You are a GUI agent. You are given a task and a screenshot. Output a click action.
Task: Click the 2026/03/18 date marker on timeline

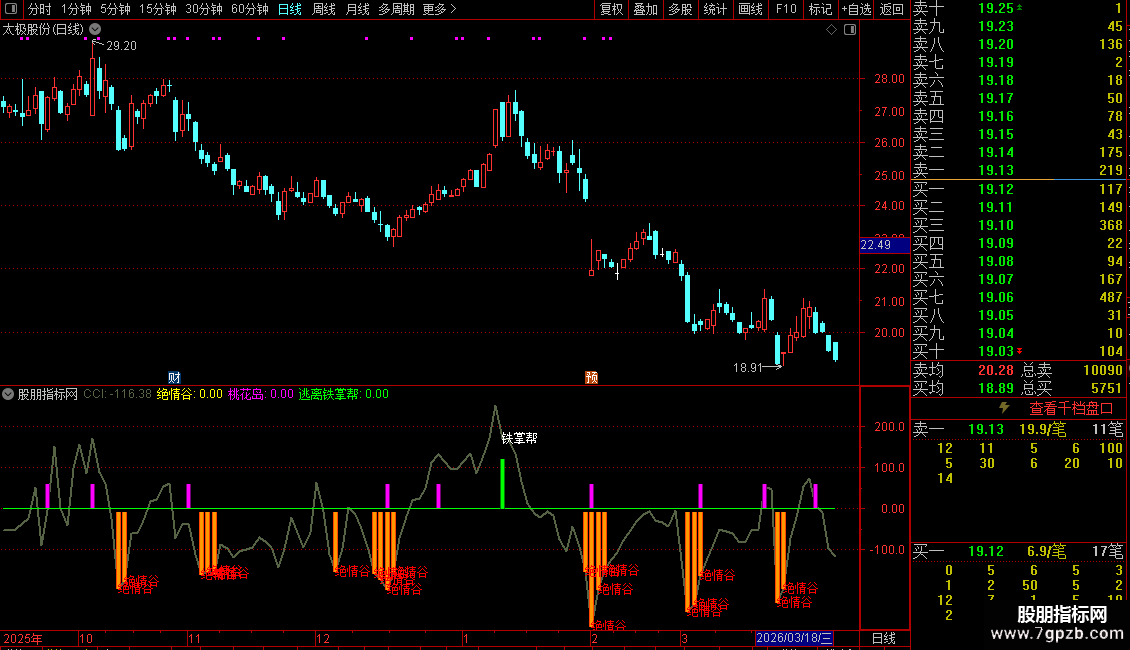(794, 638)
